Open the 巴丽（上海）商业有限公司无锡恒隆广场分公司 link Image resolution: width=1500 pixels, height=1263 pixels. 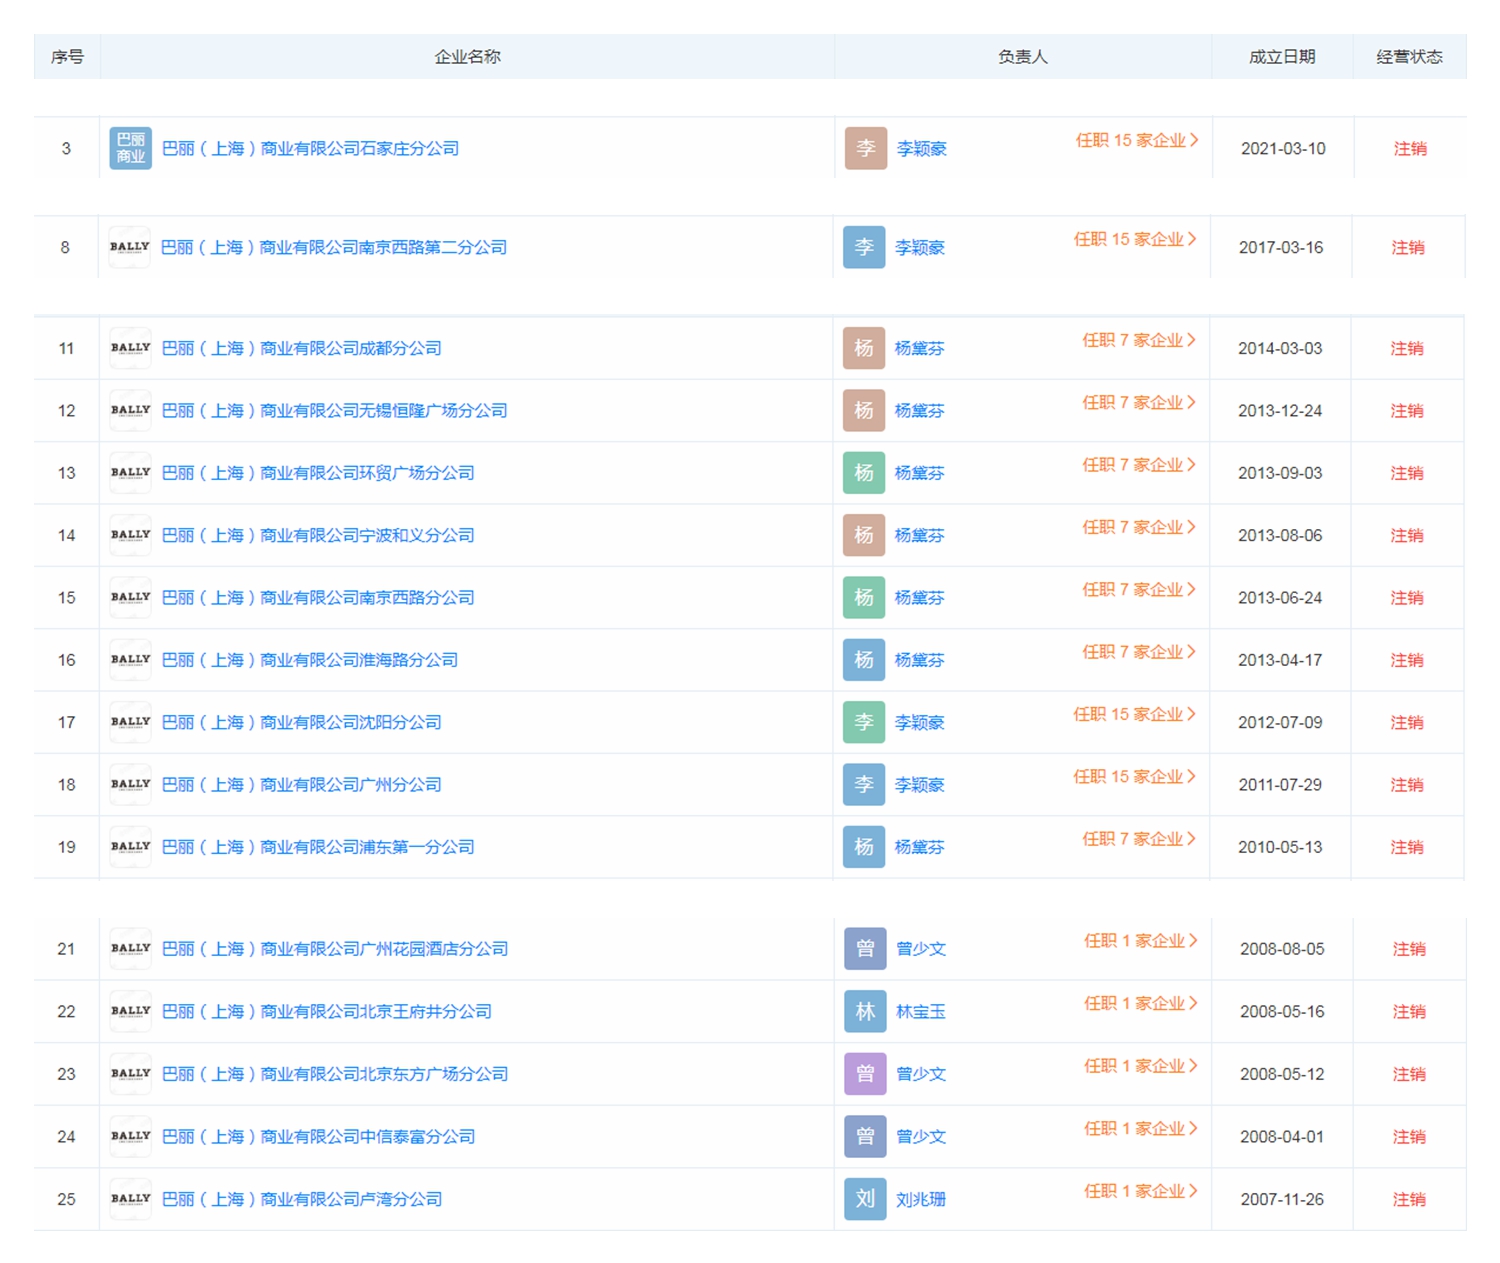pyautogui.click(x=334, y=411)
